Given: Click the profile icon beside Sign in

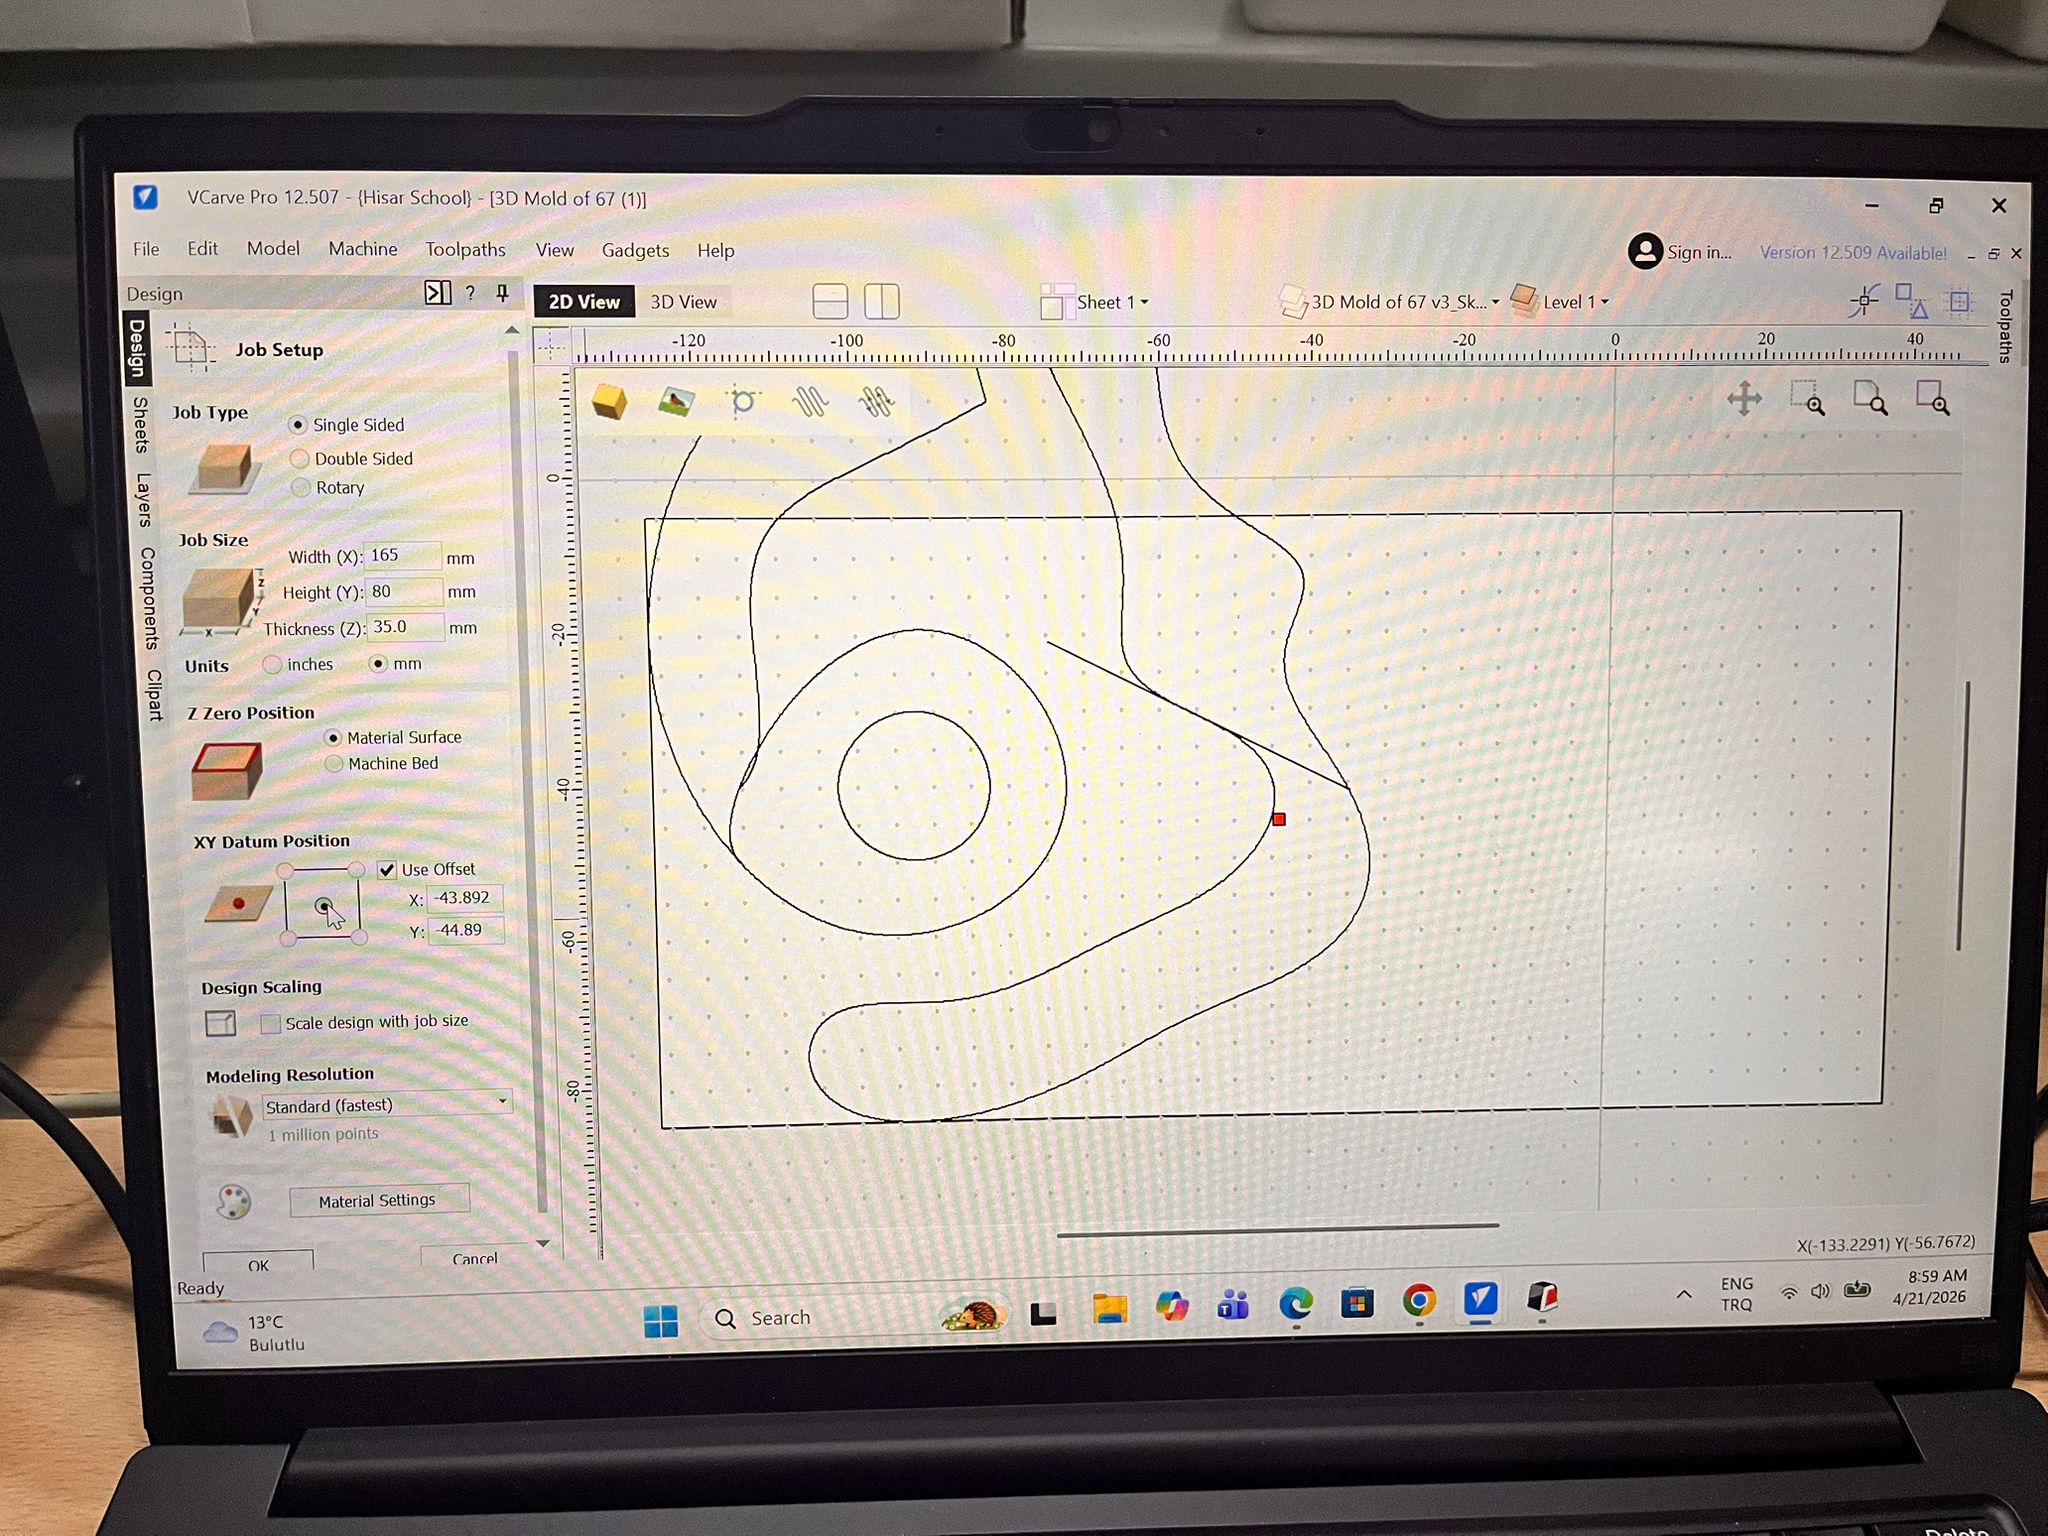Looking at the screenshot, I should point(1645,251).
